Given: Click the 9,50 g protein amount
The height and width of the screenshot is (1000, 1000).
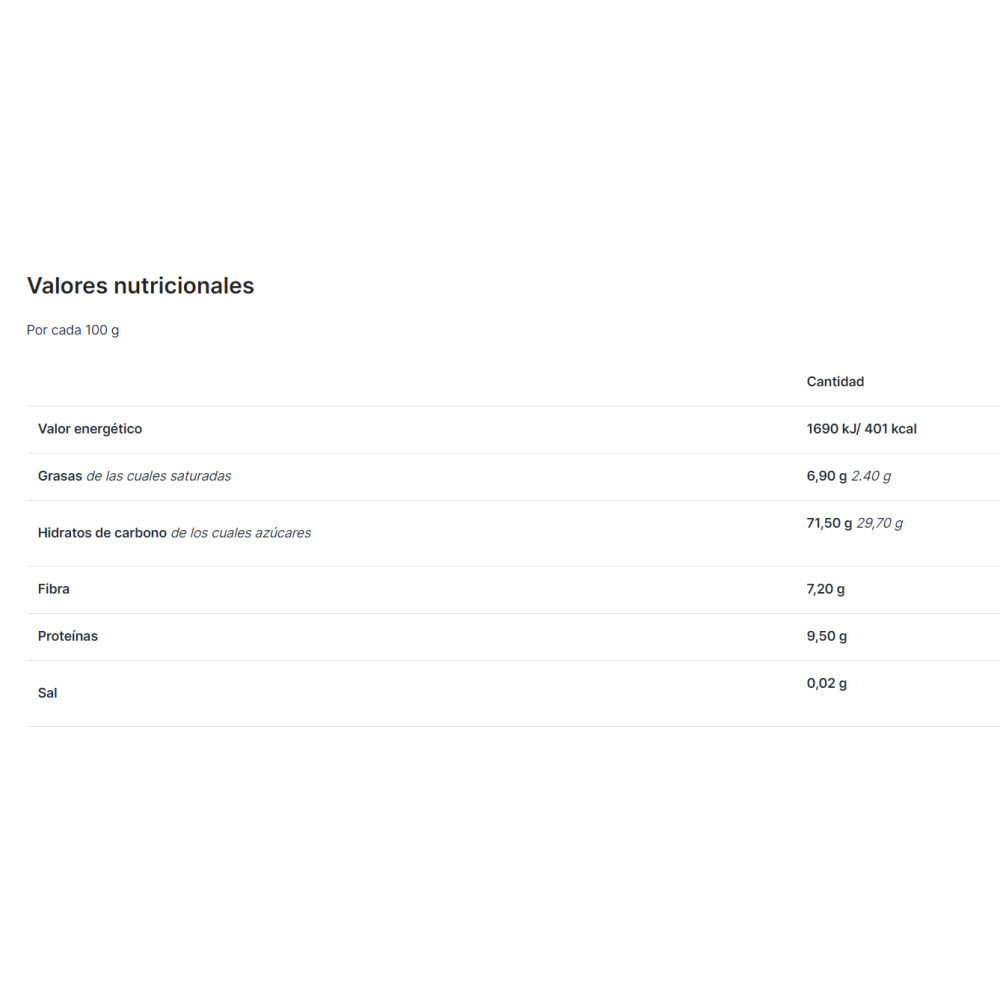Looking at the screenshot, I should 827,636.
